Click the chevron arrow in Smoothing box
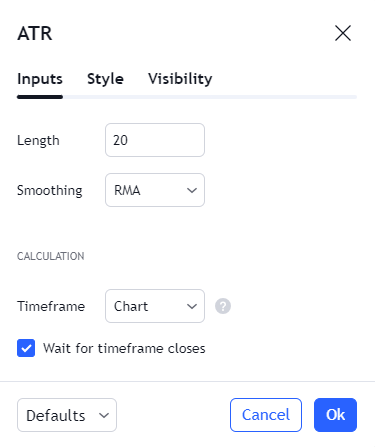Image resolution: width=375 pixels, height=447 pixels. (x=192, y=190)
